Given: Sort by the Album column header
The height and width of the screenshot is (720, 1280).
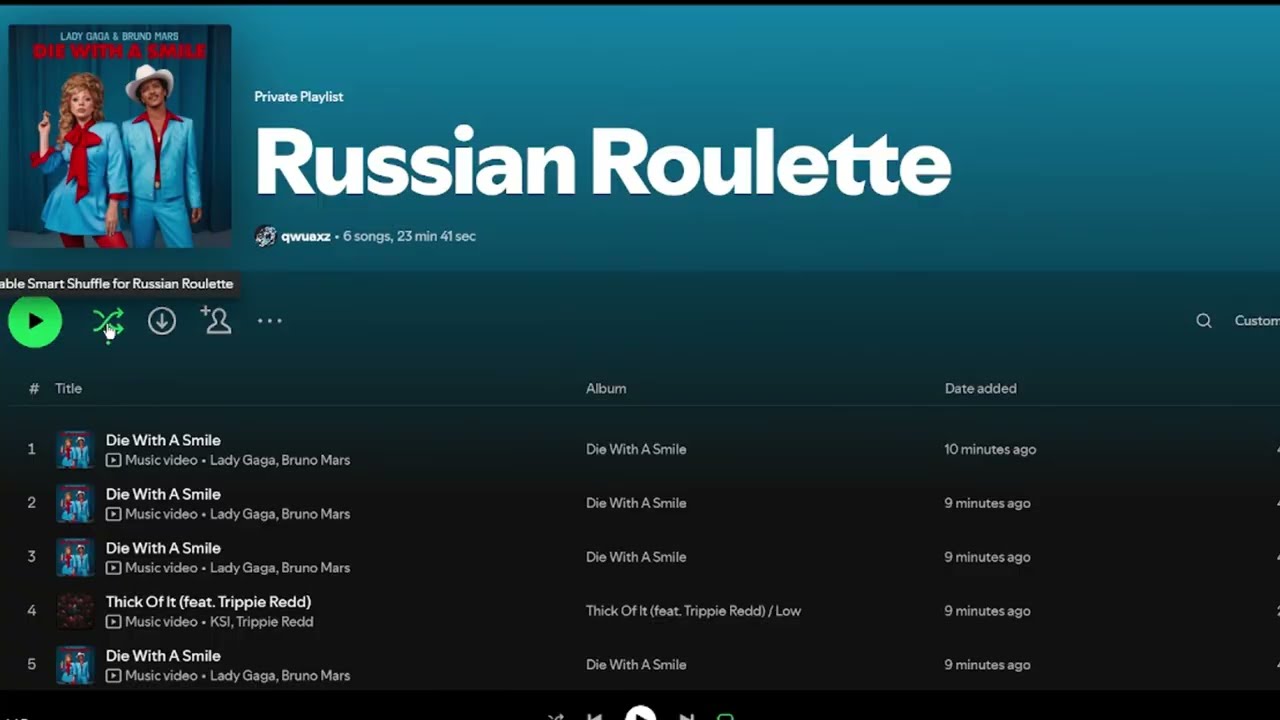Looking at the screenshot, I should coord(606,388).
